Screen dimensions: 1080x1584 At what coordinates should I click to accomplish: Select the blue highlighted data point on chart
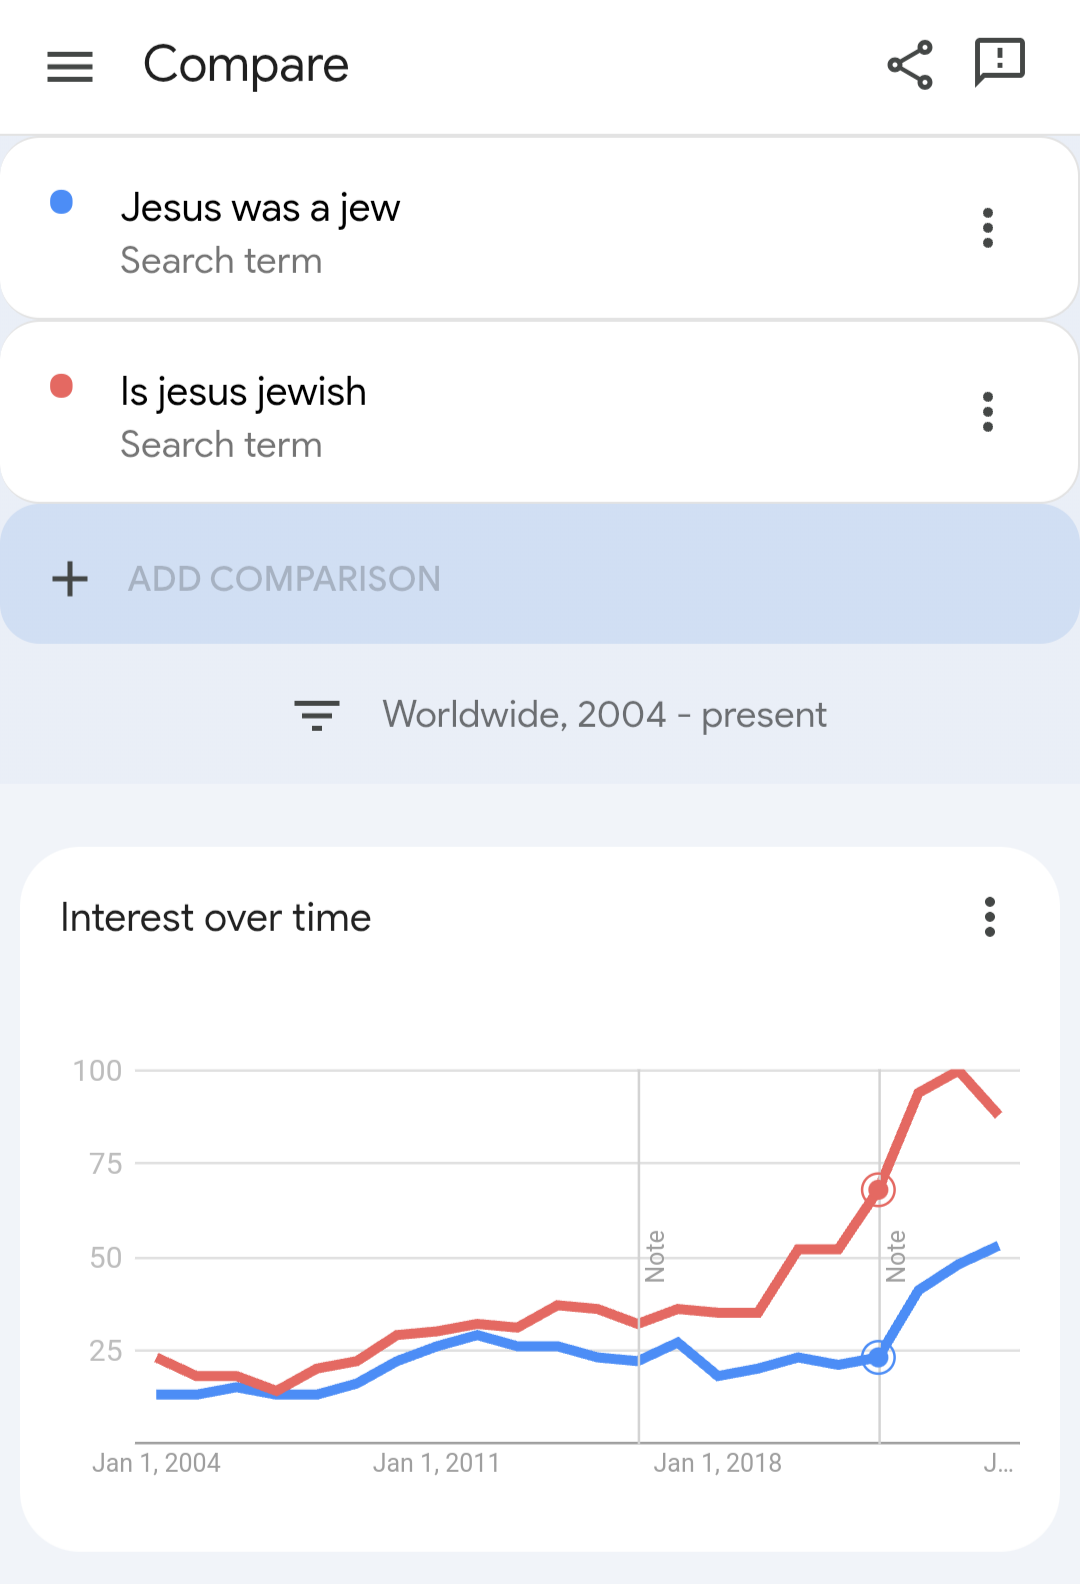pos(878,1357)
